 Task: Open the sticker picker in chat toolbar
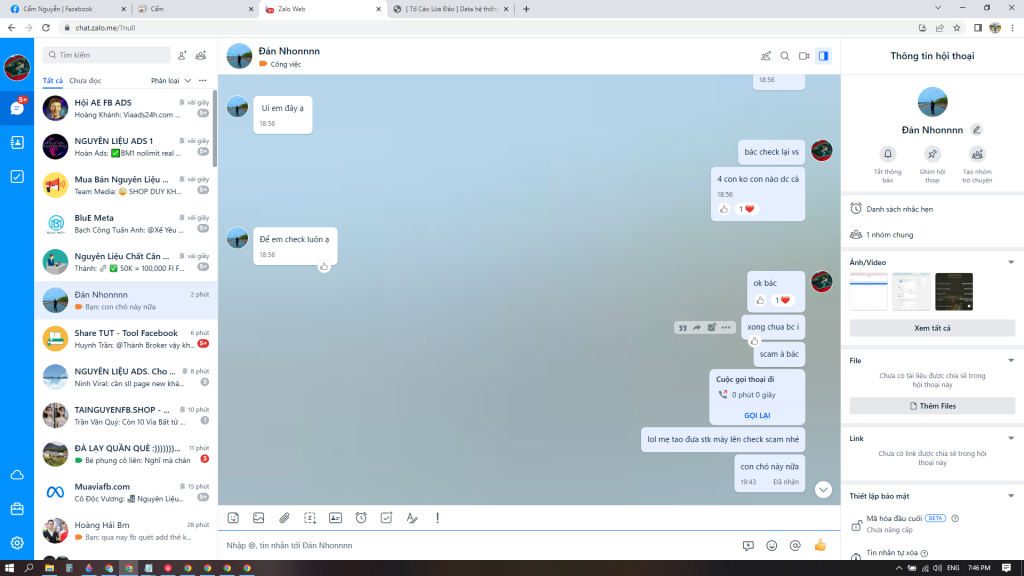[x=233, y=518]
